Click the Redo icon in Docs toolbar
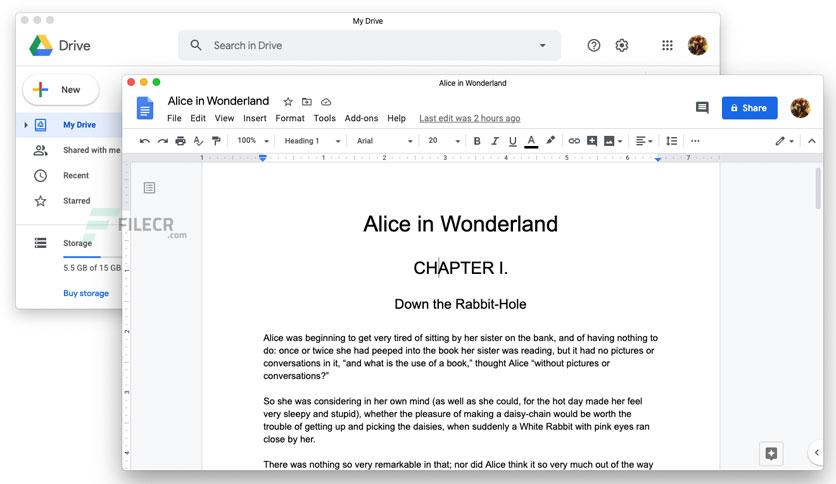The width and height of the screenshot is (836, 484). pos(163,141)
